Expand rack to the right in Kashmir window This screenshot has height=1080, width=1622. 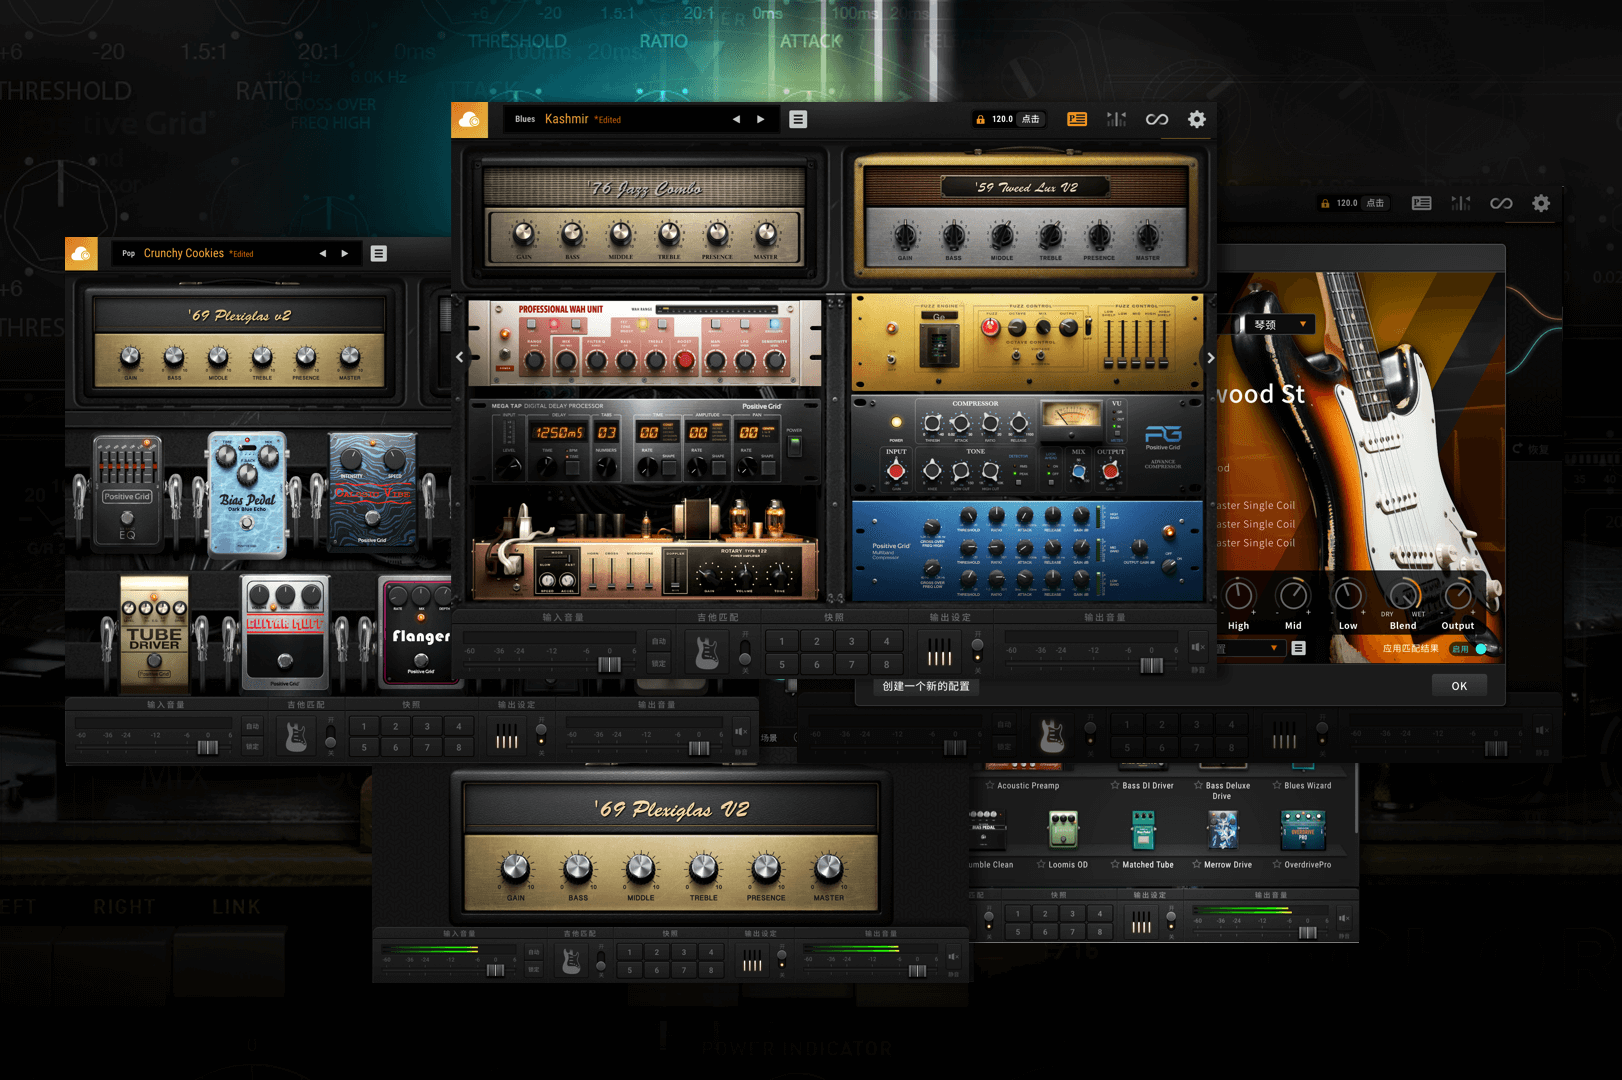pyautogui.click(x=1210, y=357)
